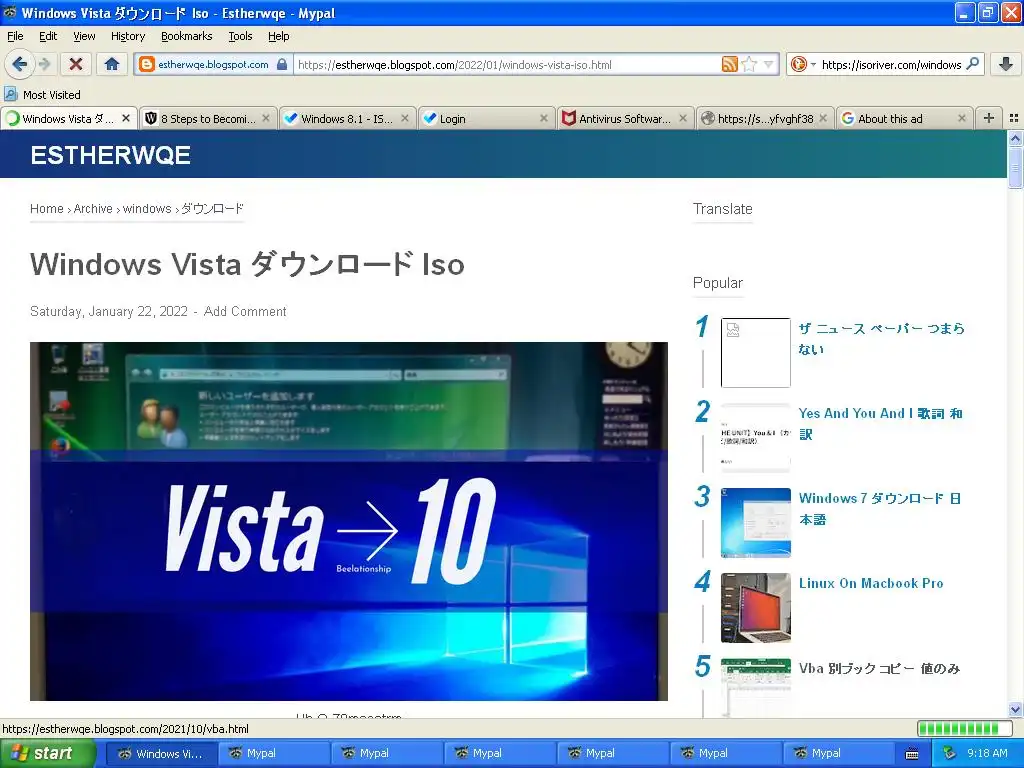Open the File menu

click(x=14, y=36)
